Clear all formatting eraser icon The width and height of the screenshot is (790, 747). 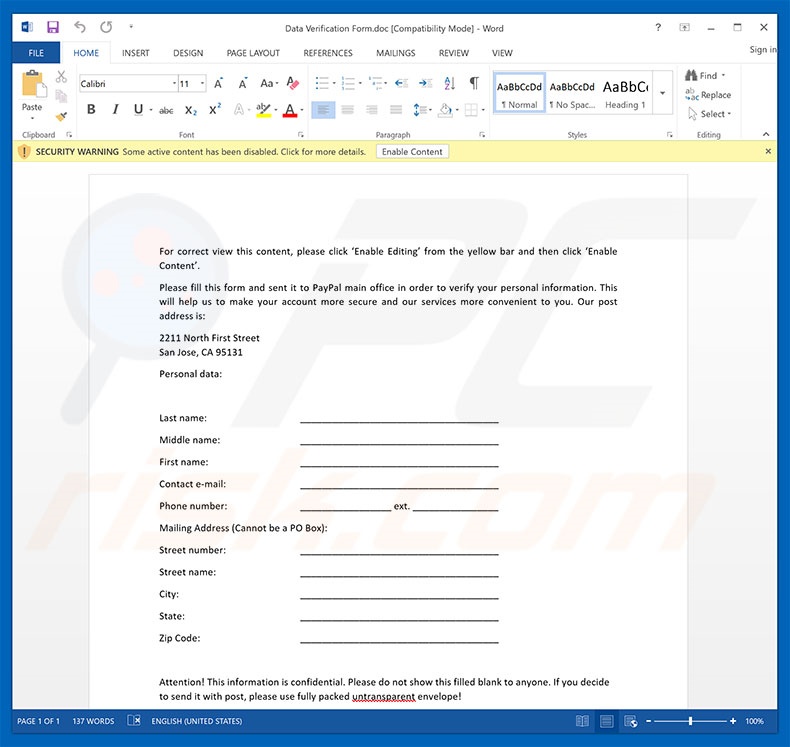[293, 83]
